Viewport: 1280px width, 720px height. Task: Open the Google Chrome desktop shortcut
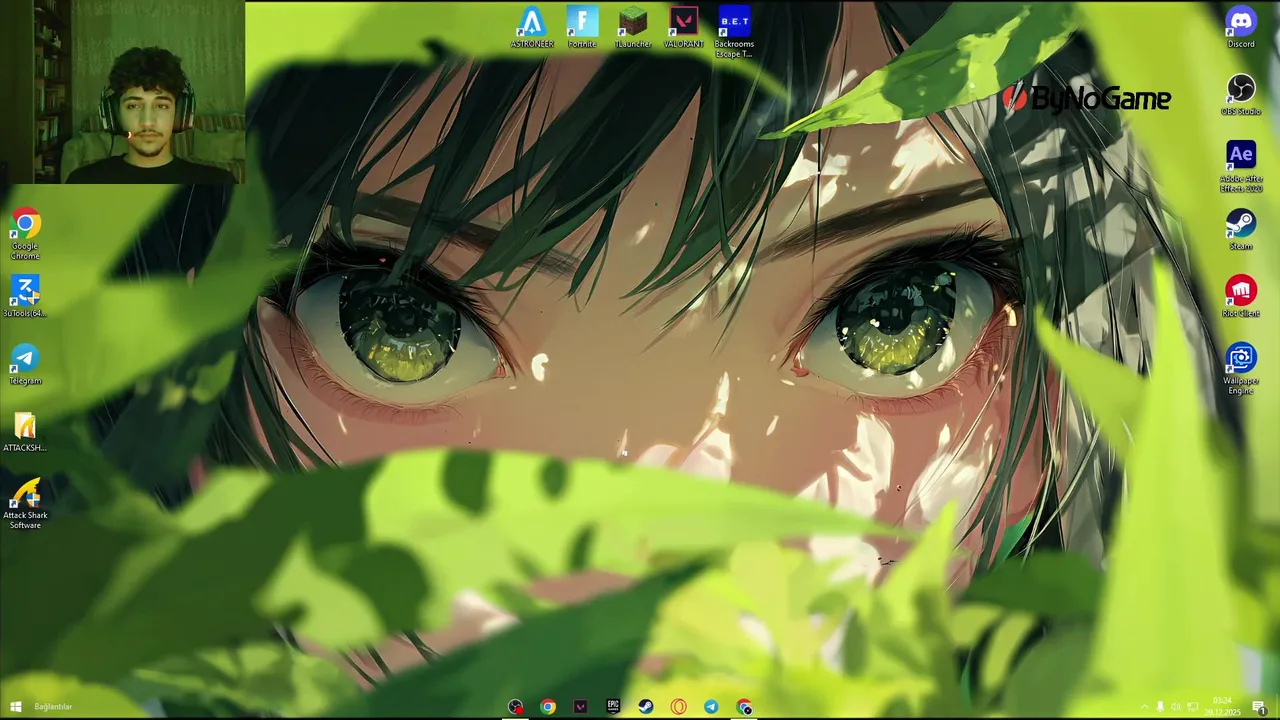tap(25, 235)
